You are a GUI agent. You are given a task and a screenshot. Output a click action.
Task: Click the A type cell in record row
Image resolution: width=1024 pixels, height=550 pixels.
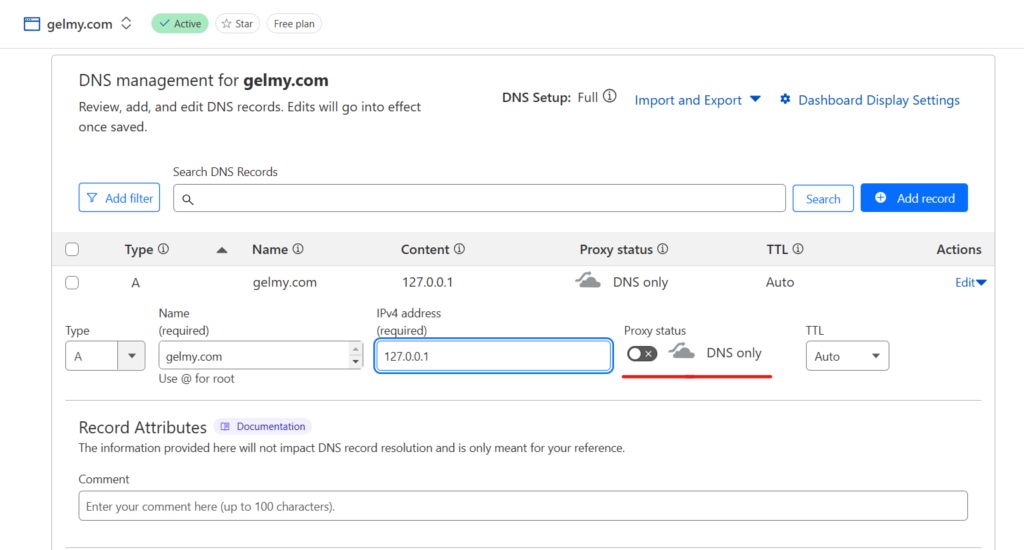point(135,283)
